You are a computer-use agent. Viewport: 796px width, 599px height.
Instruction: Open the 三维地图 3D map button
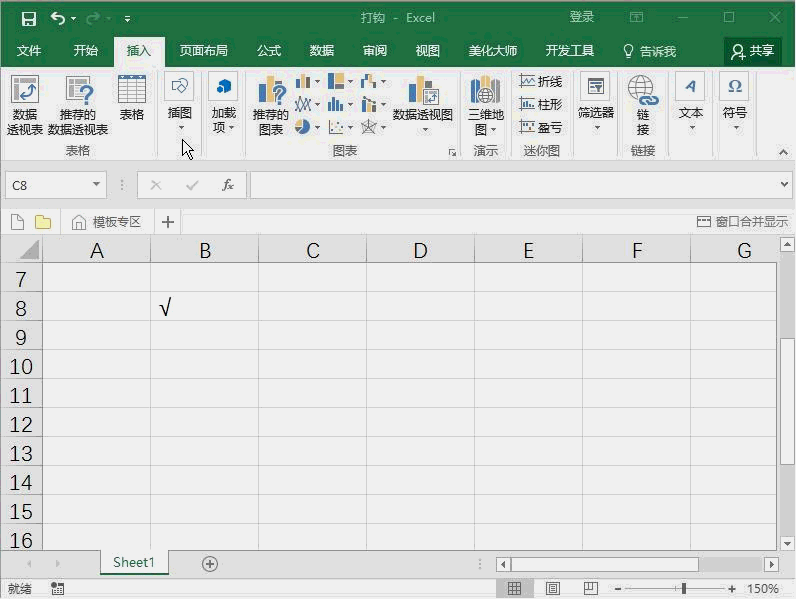[x=486, y=106]
